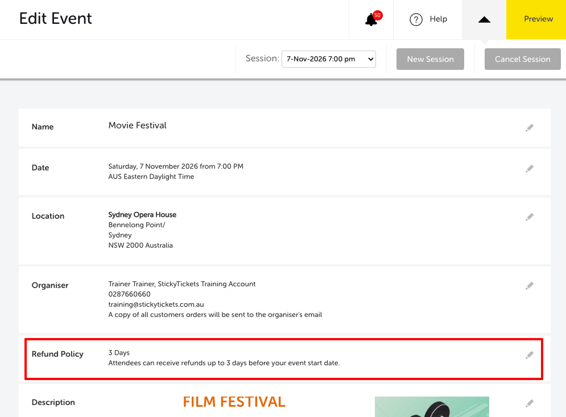Viewport: 566px width, 417px height.
Task: Edit the event Name with pencil icon
Action: pyautogui.click(x=529, y=128)
